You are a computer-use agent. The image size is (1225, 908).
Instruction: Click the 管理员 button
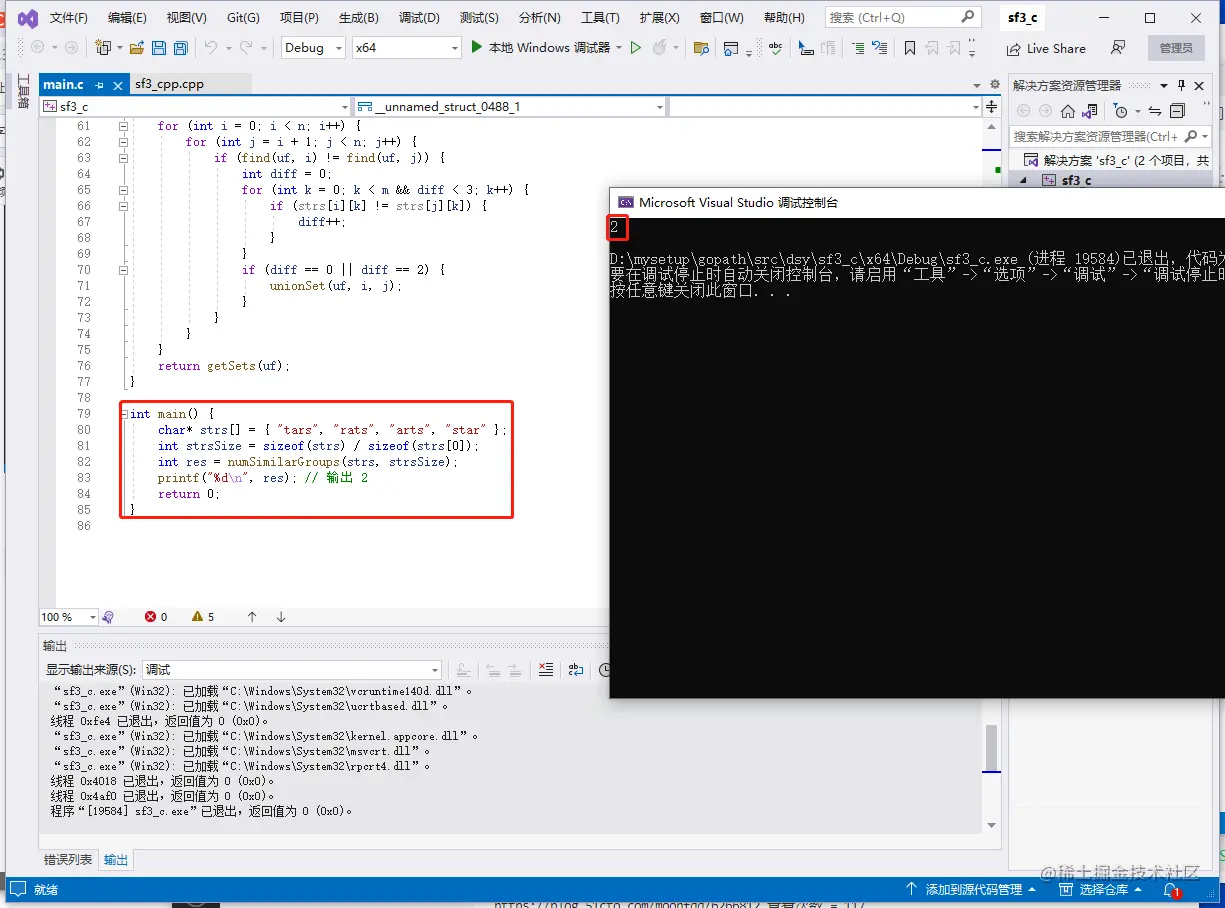pos(1176,48)
